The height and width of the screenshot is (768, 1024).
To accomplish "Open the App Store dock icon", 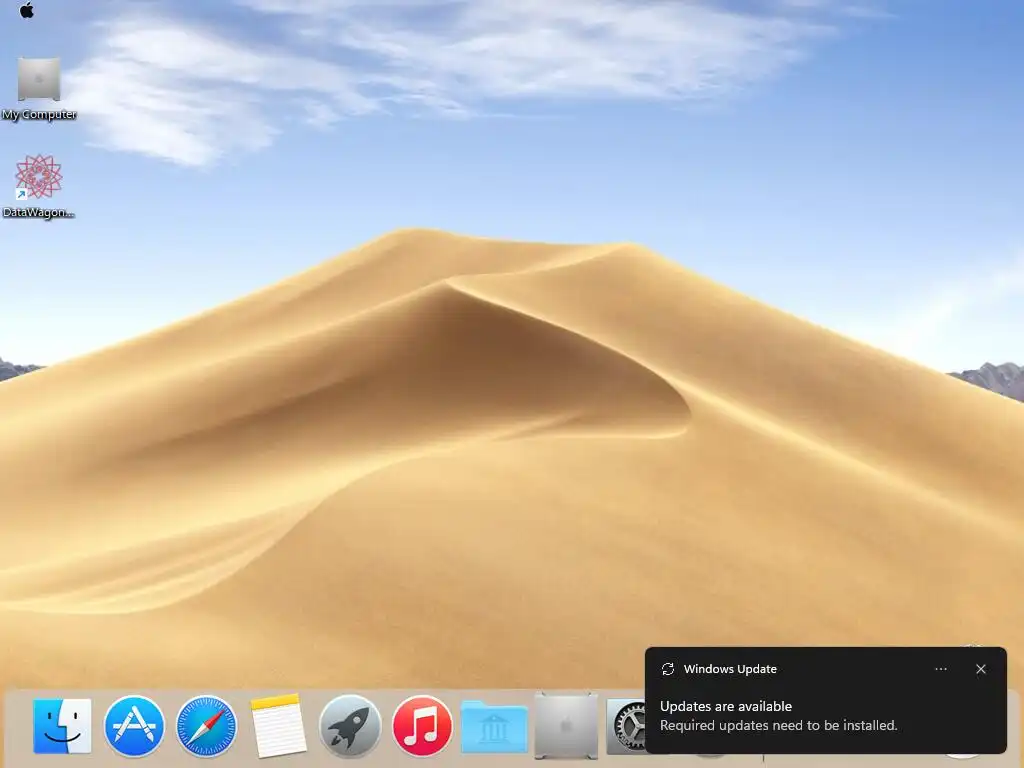I will click(x=134, y=726).
